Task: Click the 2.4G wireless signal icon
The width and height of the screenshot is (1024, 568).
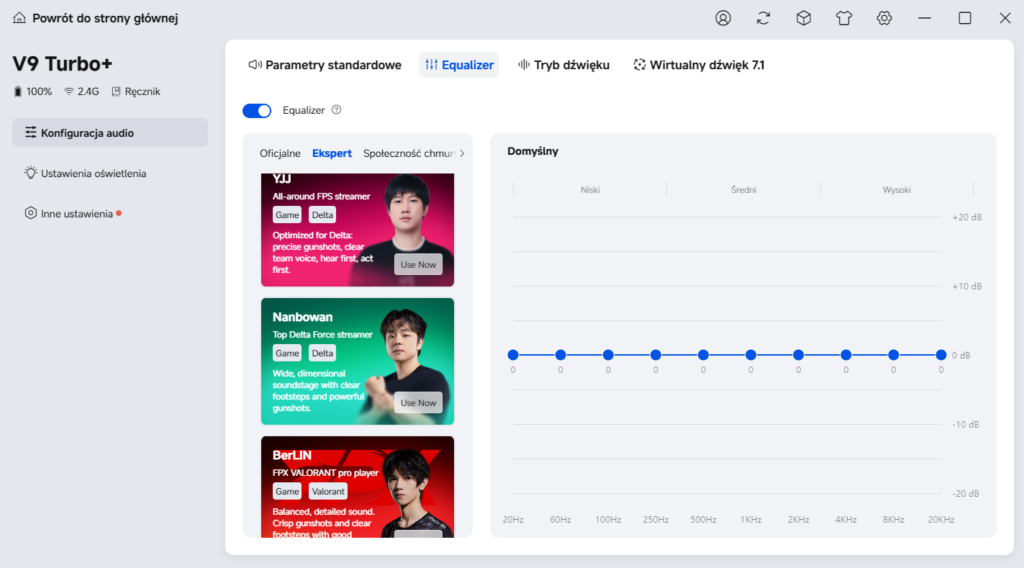Action: (x=69, y=91)
